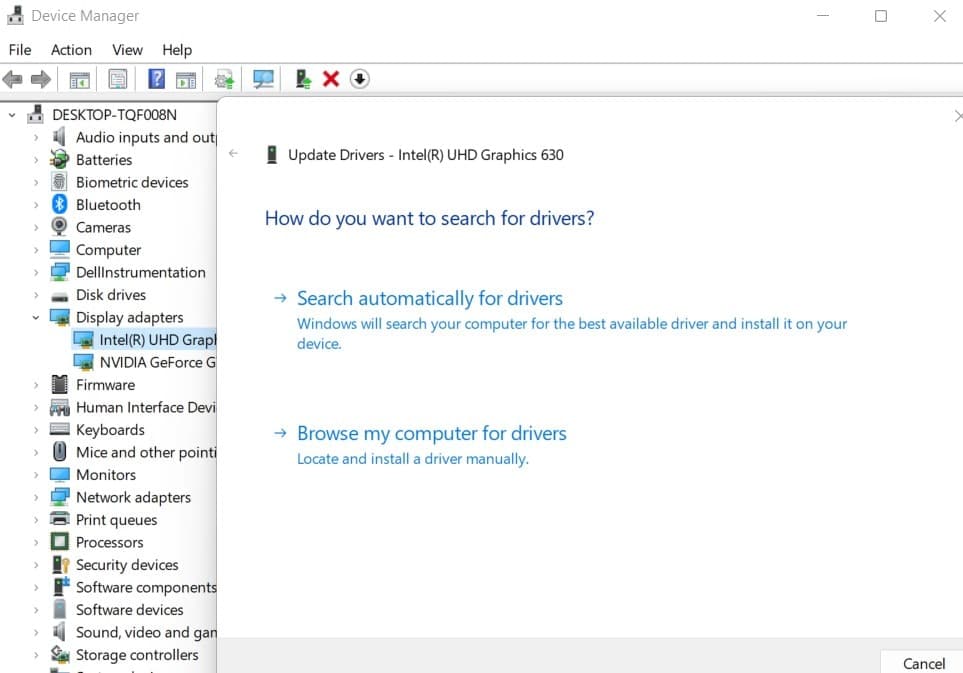The width and height of the screenshot is (963, 673).
Task: Choose Search automatically for drivers
Action: (429, 298)
